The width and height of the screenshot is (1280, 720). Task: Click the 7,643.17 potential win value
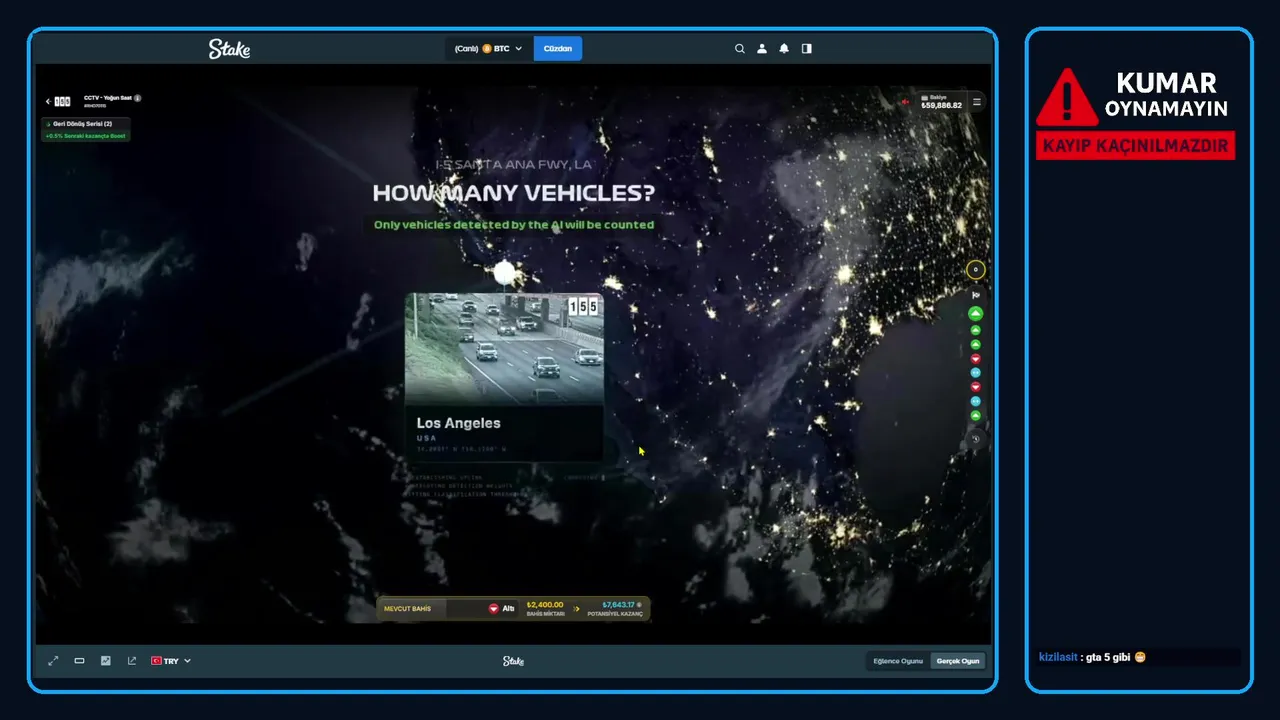[x=619, y=605]
